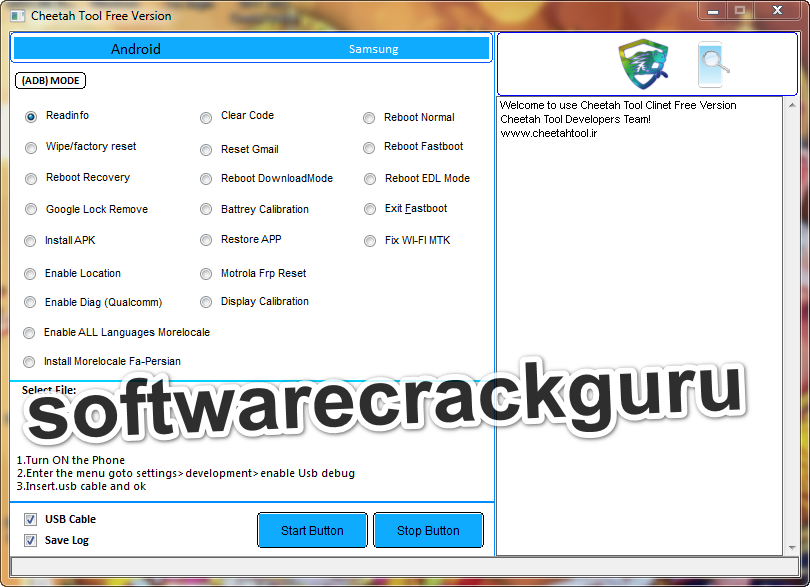Choose the Reset Gmail option
This screenshot has height=587, width=810.
point(206,150)
